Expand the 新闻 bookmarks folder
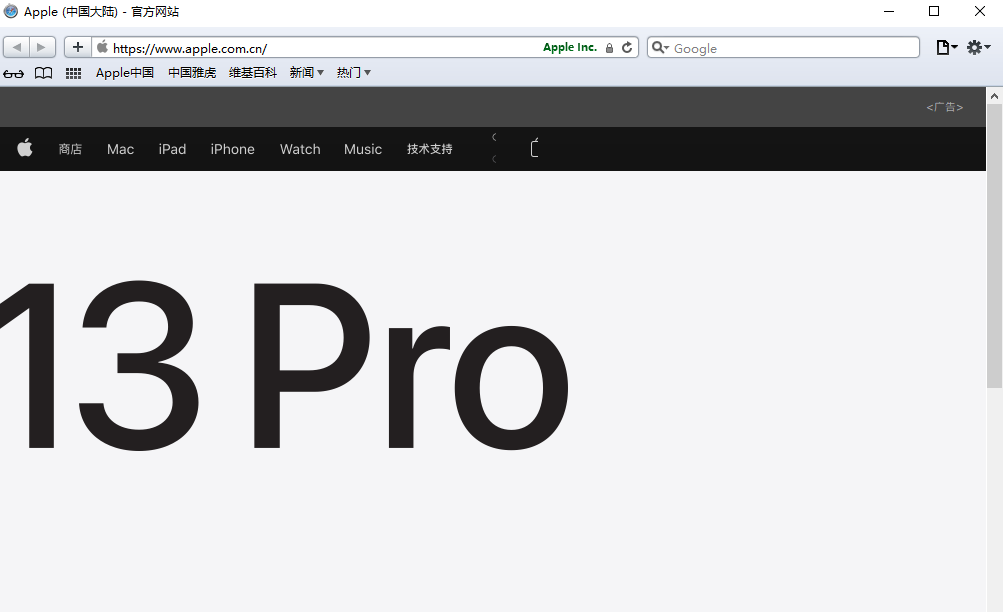This screenshot has height=612, width=1003. [x=306, y=73]
